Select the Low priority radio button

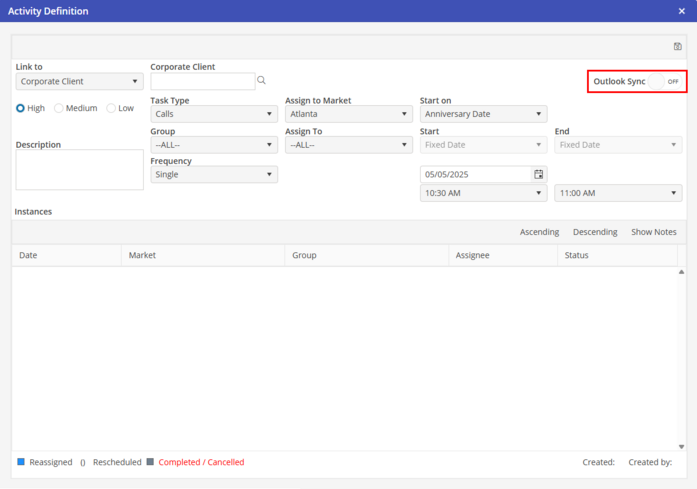click(x=111, y=108)
